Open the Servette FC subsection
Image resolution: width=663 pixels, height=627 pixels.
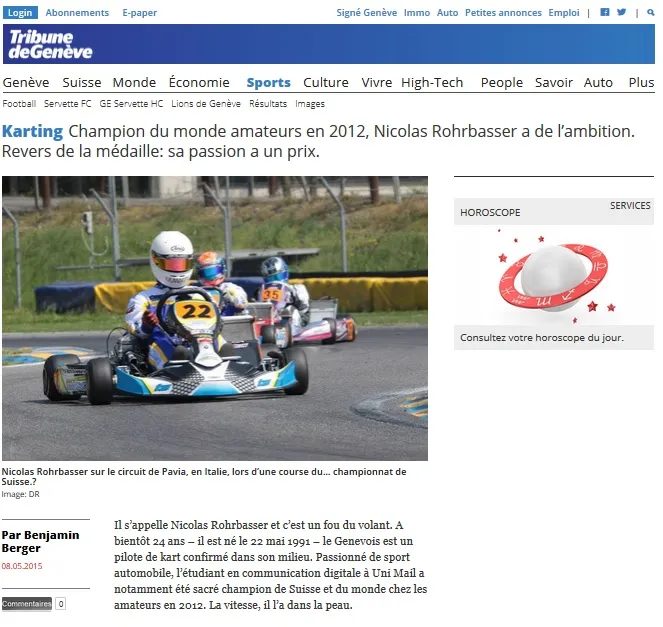point(68,104)
